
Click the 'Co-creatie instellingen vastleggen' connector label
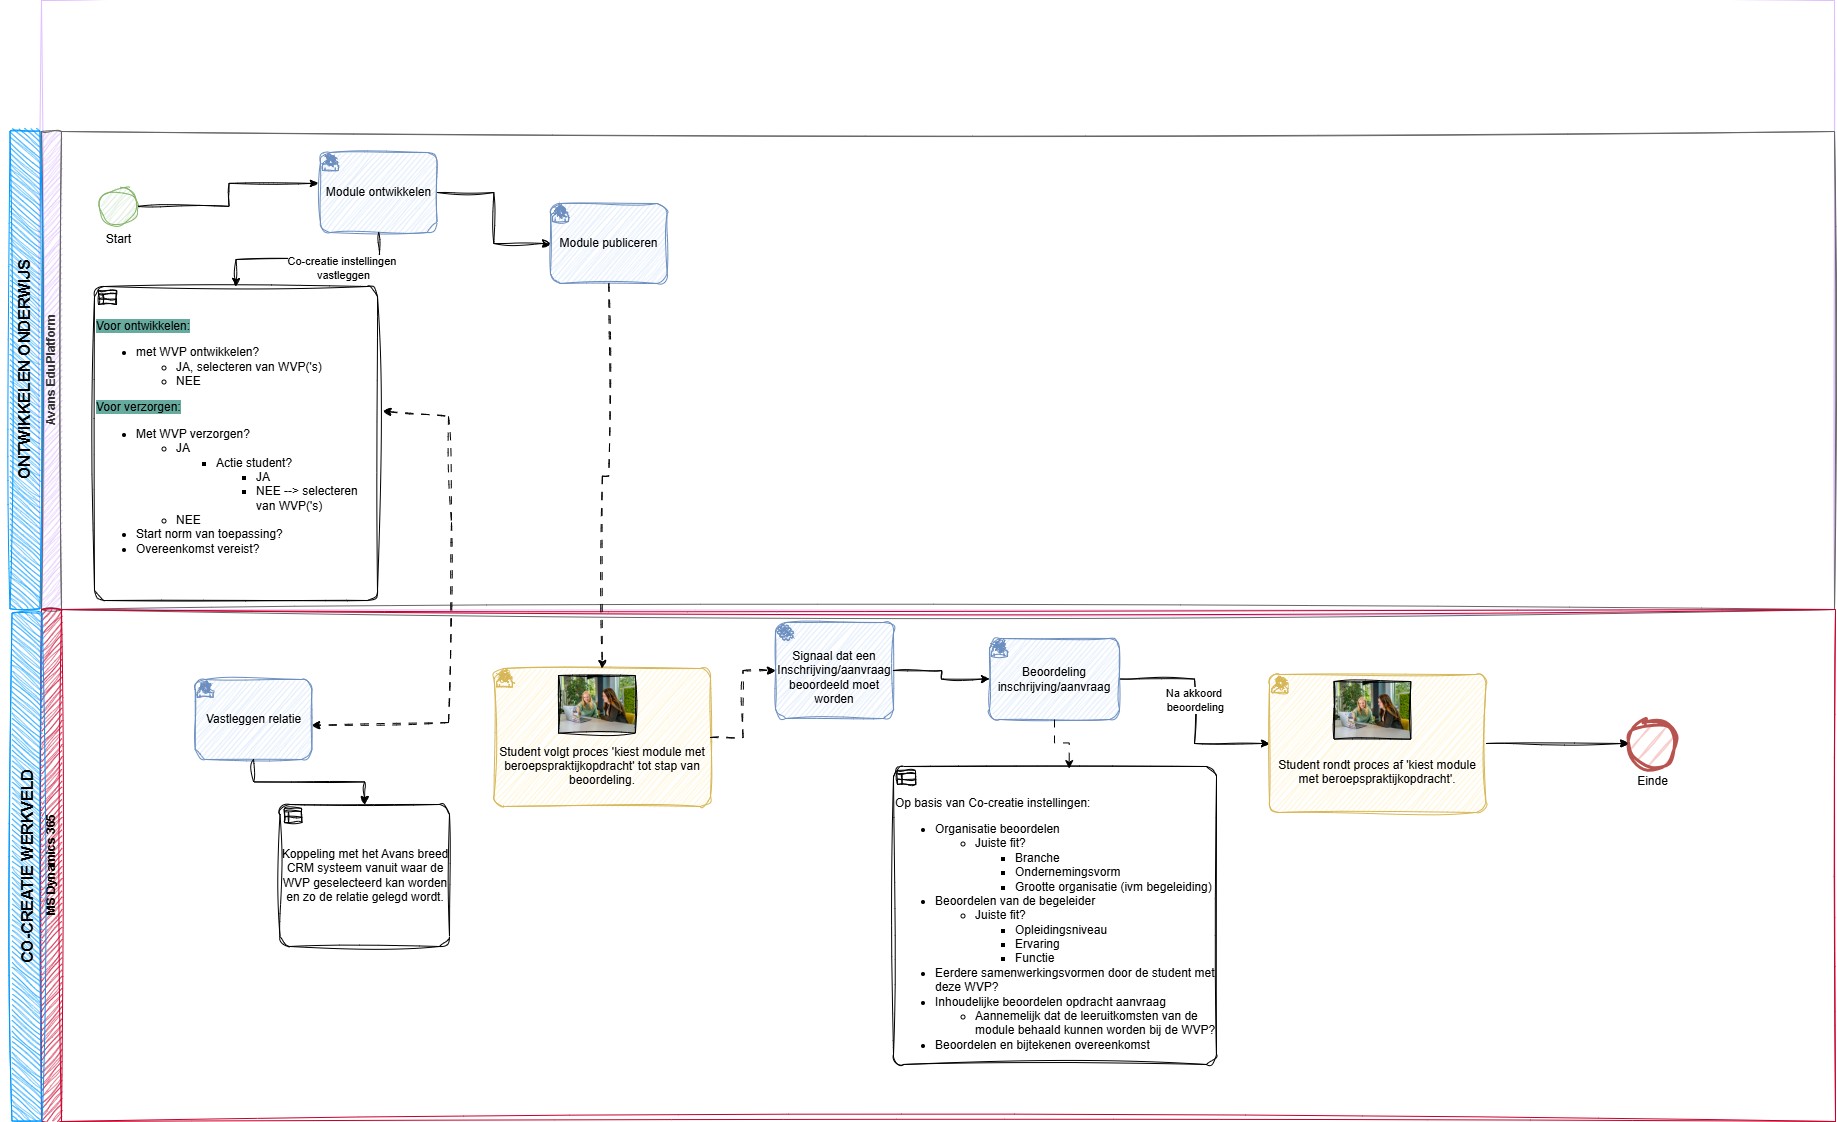click(342, 268)
